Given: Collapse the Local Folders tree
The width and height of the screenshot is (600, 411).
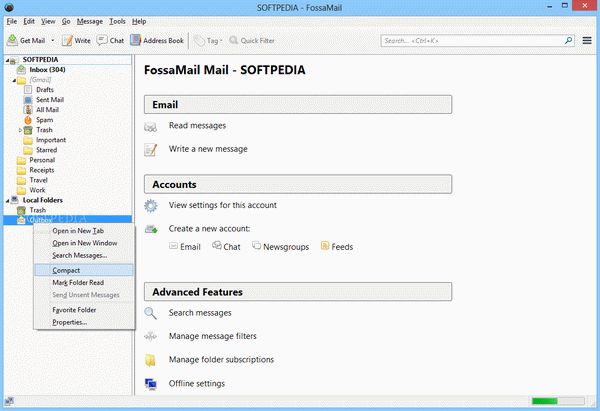Looking at the screenshot, I should tap(7, 201).
